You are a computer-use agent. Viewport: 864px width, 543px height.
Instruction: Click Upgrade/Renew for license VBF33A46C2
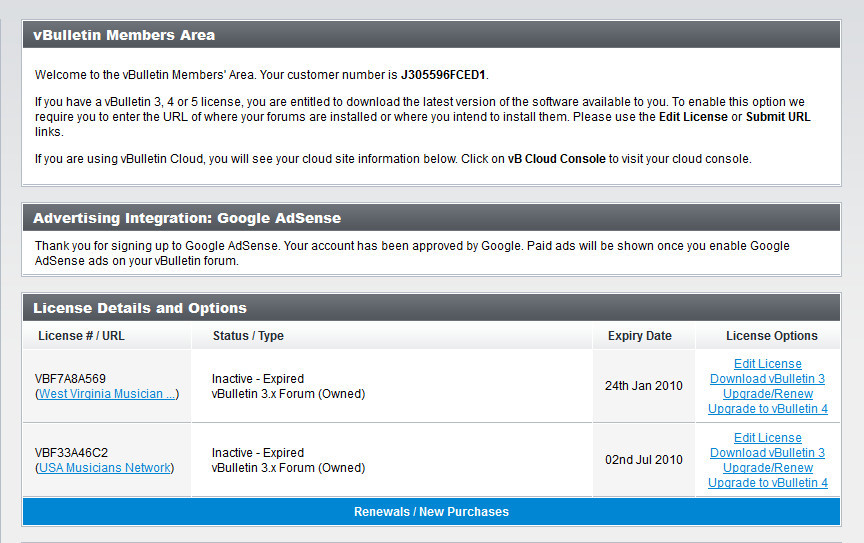point(767,468)
